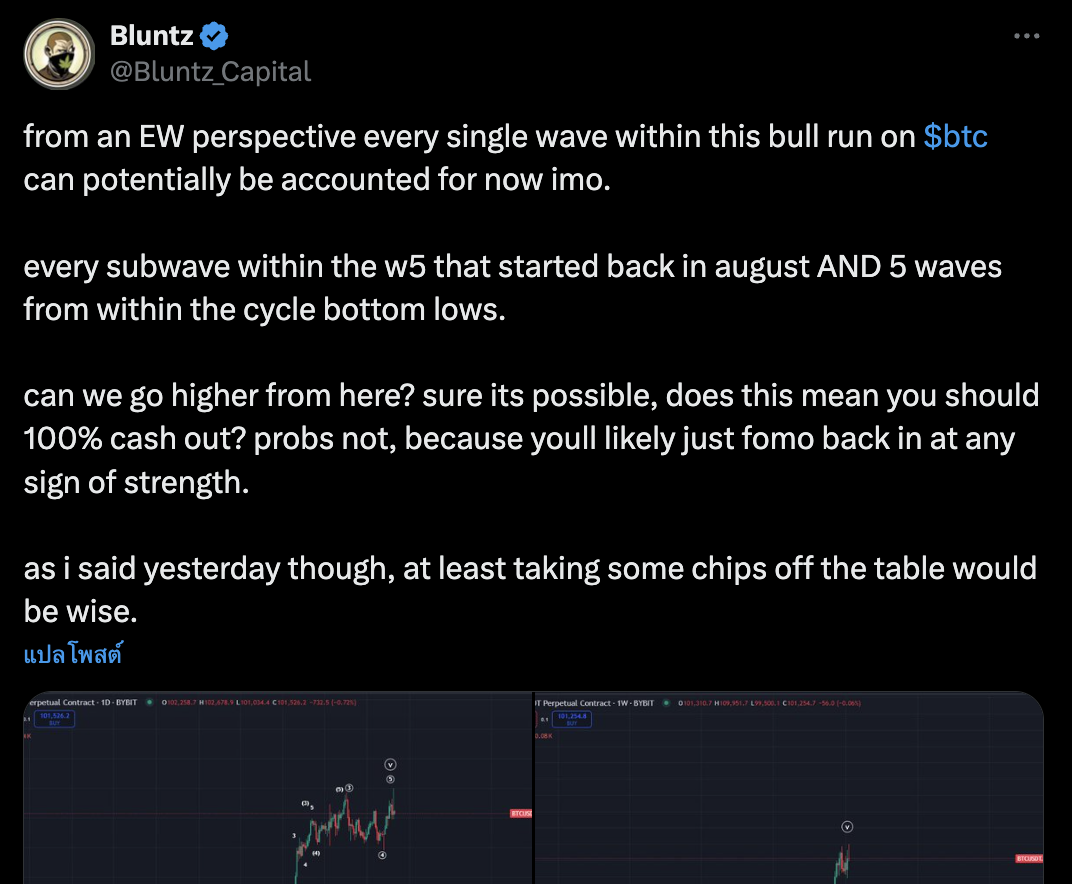The image size is (1072, 884).
Task: Click the circled V wave label on right chart
Action: 847,827
